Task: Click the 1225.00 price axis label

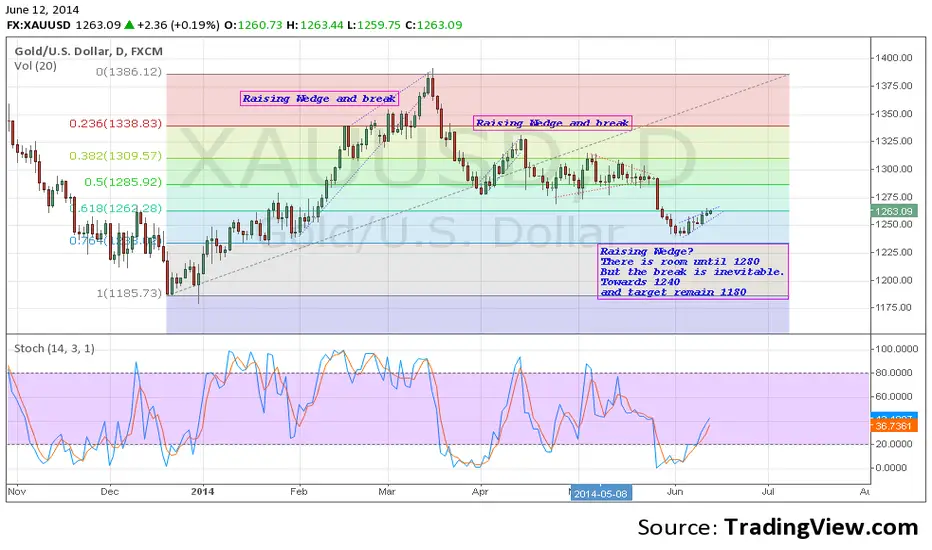Action: tap(893, 252)
